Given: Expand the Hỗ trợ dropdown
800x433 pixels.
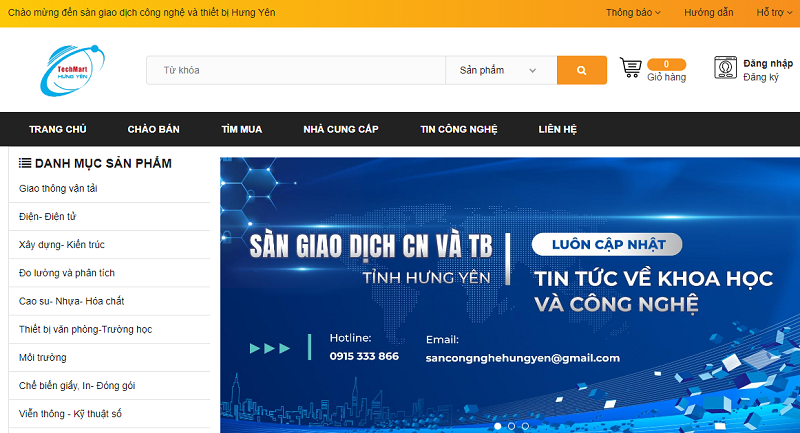Looking at the screenshot, I should coord(774,13).
